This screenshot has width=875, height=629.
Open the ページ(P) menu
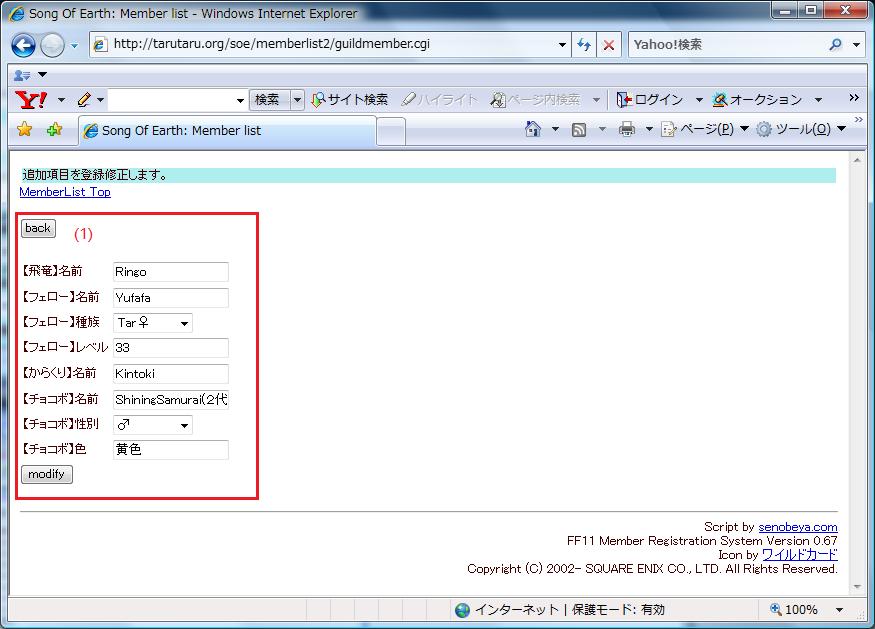click(698, 129)
